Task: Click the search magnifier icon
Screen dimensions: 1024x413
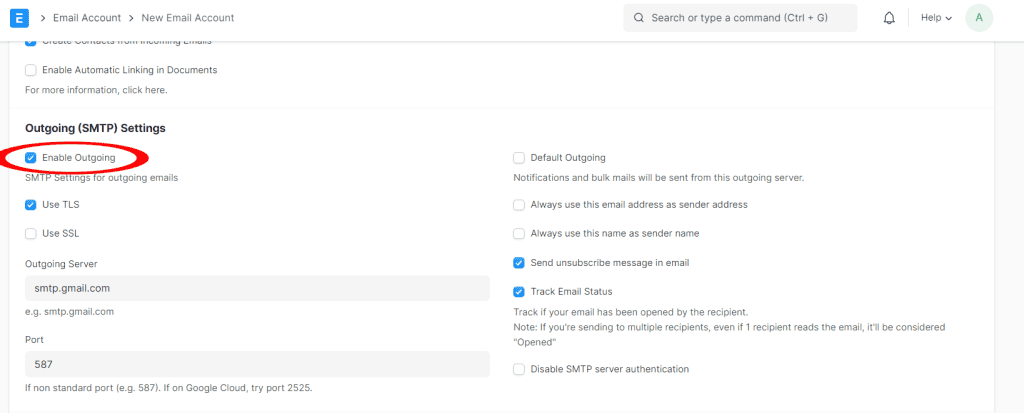Action: (x=638, y=18)
